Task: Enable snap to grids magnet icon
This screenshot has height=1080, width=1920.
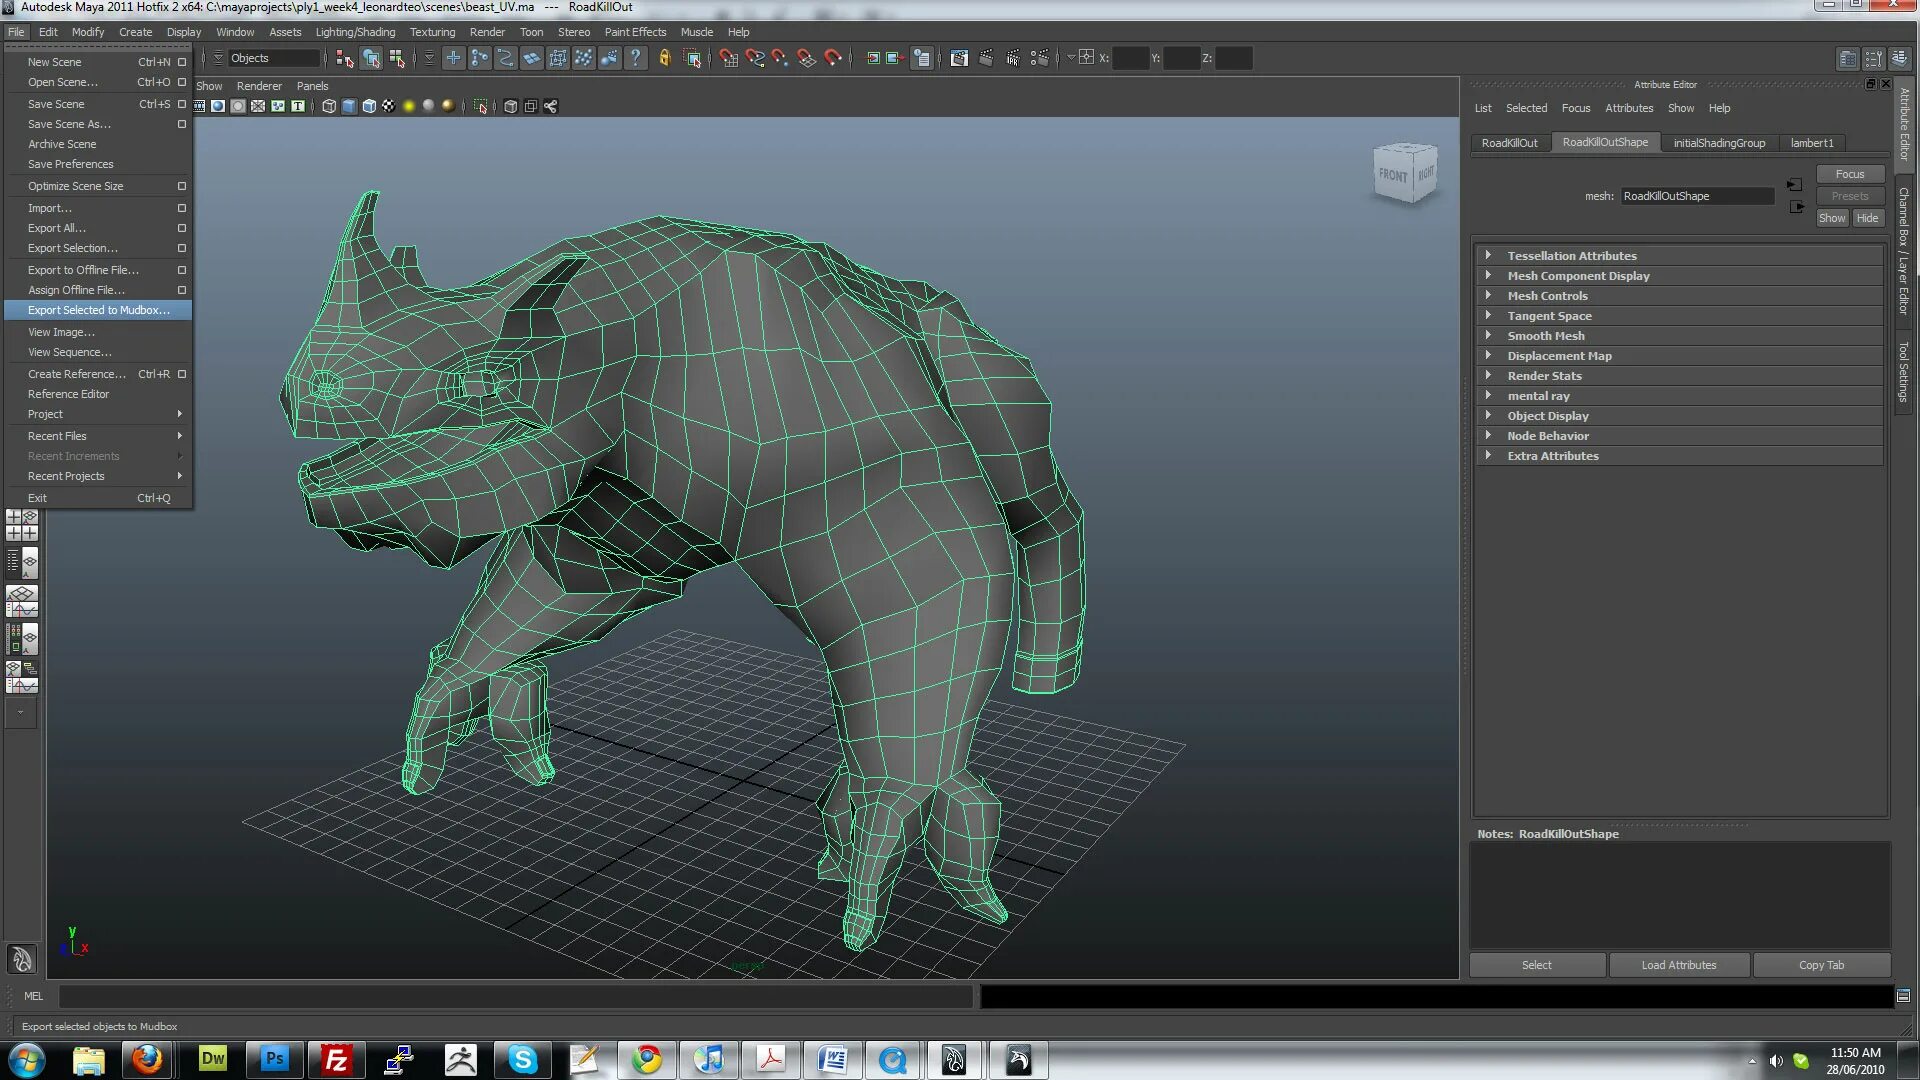Action: pos(728,59)
